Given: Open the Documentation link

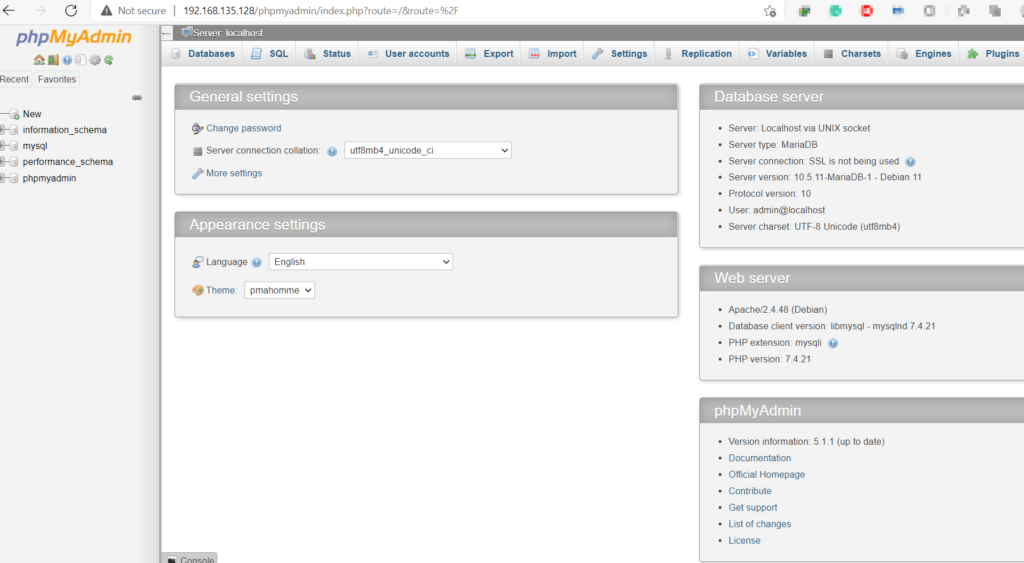Looking at the screenshot, I should tap(760, 458).
